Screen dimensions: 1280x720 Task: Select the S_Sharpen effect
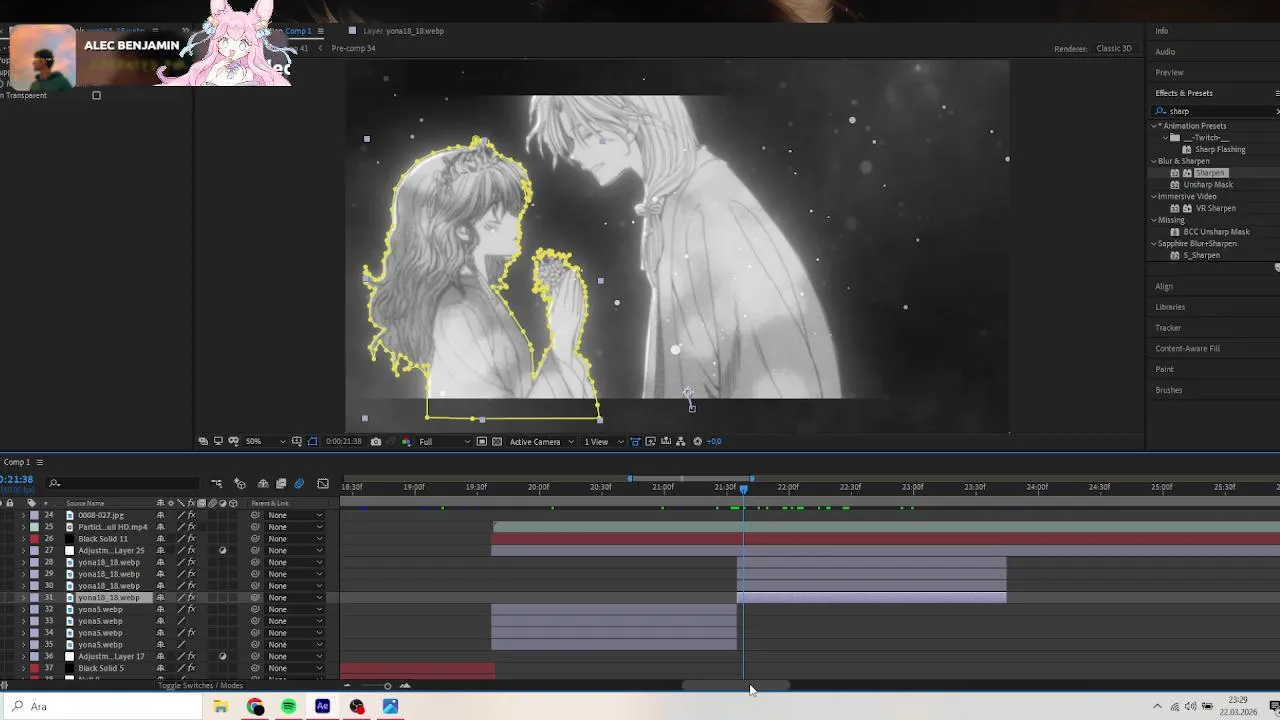pos(1201,256)
